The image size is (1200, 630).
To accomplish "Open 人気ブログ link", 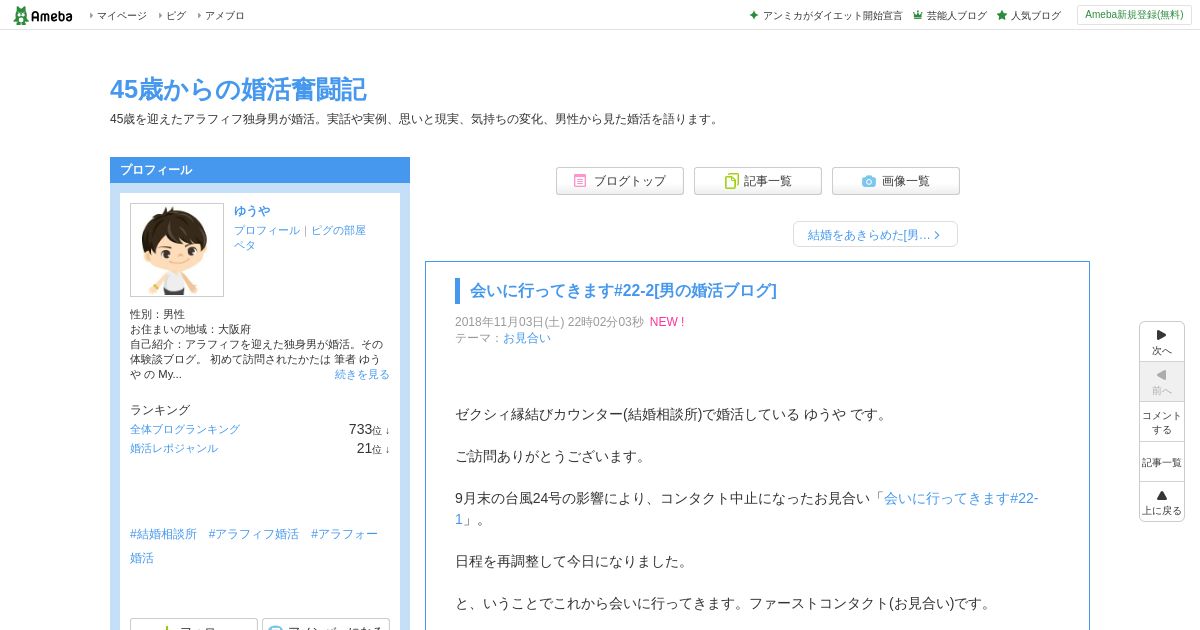I will pos(1035,16).
